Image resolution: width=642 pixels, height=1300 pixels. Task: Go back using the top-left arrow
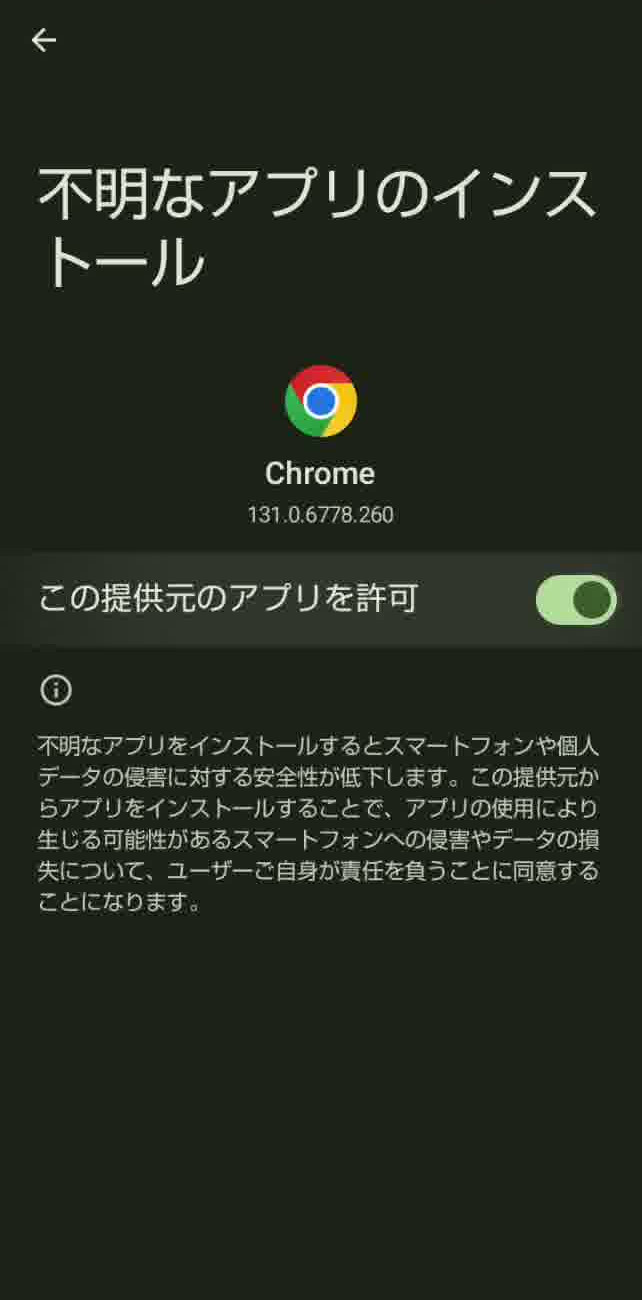[44, 39]
